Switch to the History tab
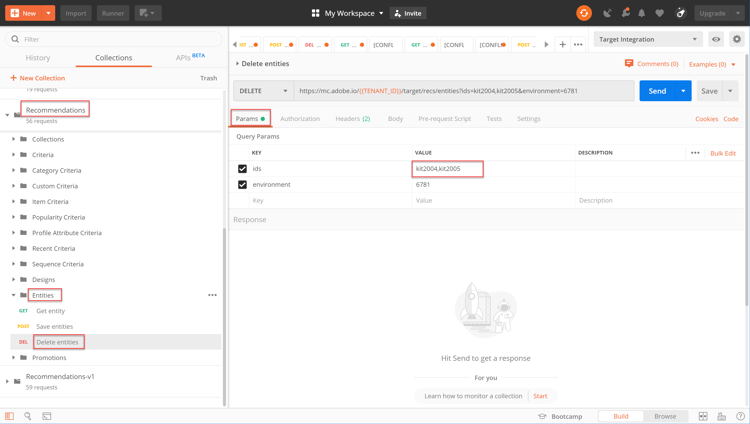Viewport: 750px width, 424px height. point(38,57)
